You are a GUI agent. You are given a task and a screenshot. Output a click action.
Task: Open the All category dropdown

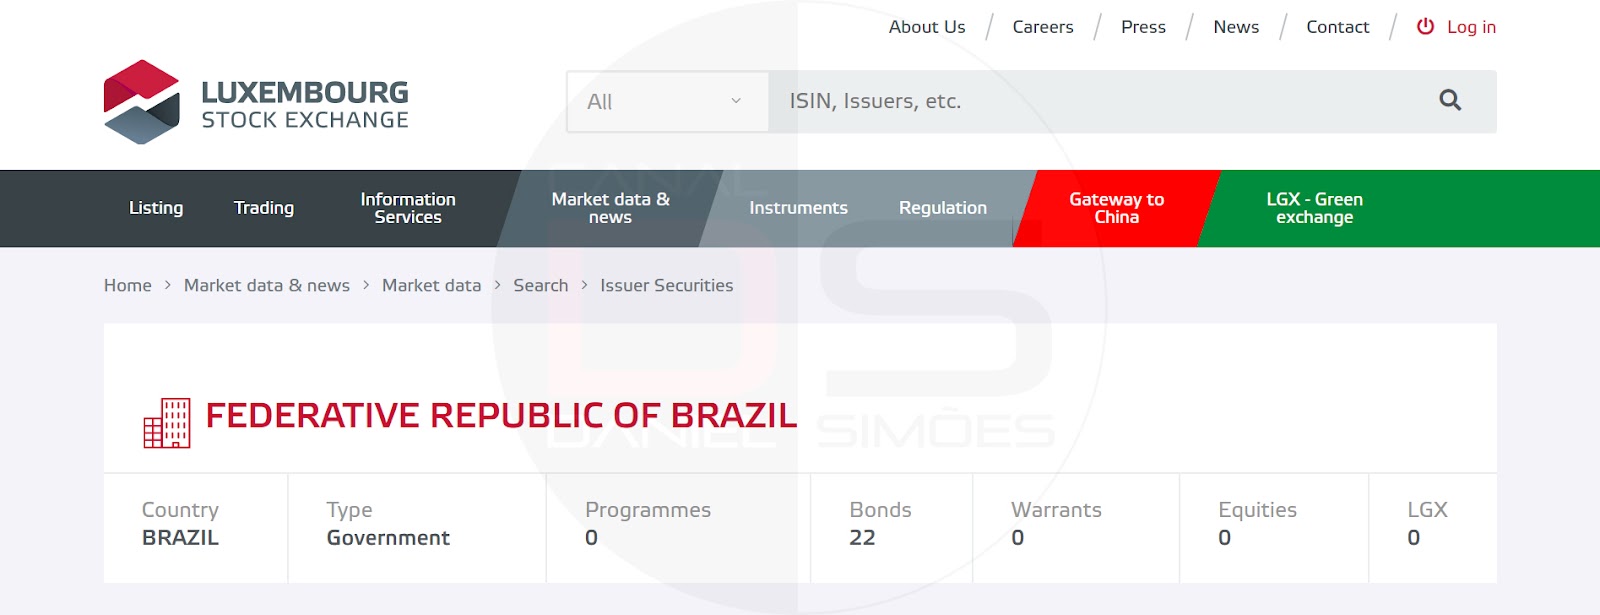(667, 102)
